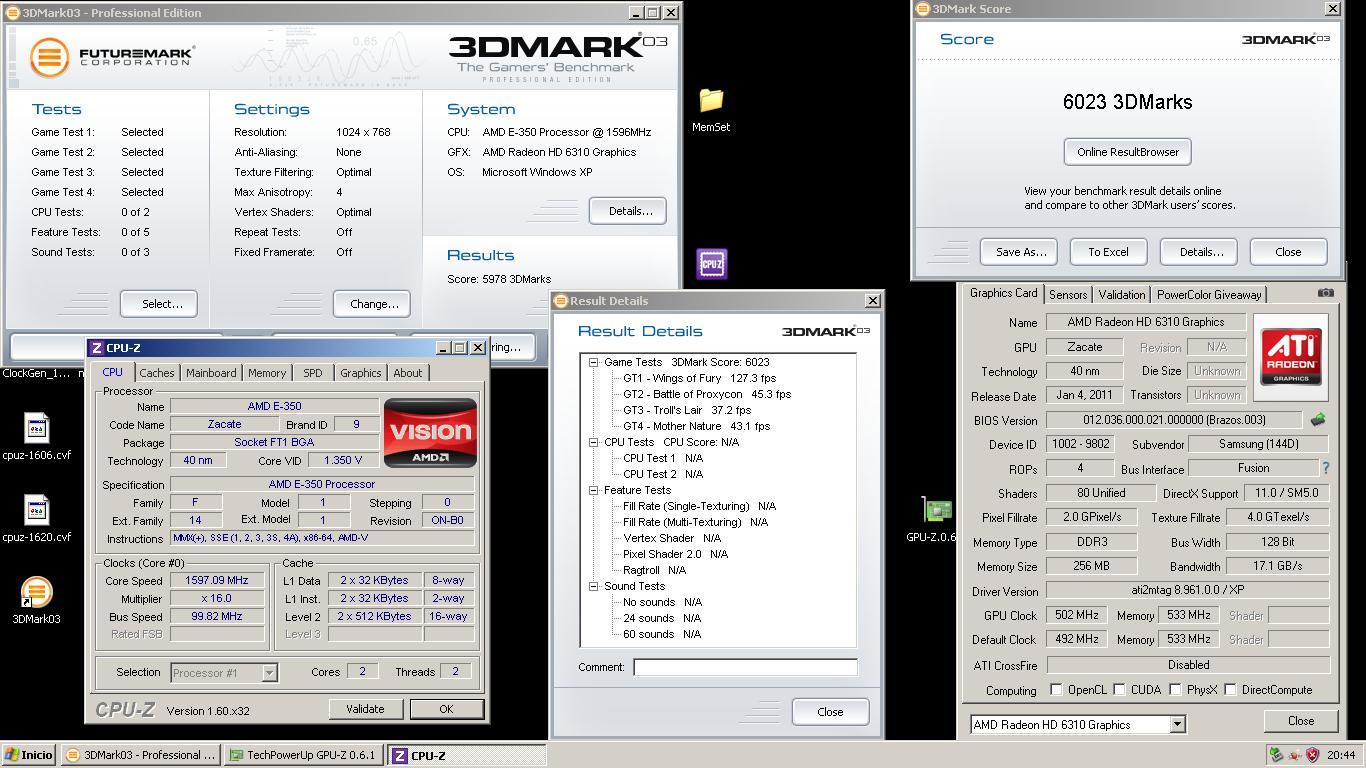Open the SPD tab in CPU-Z
The width and height of the screenshot is (1366, 768).
(x=313, y=373)
